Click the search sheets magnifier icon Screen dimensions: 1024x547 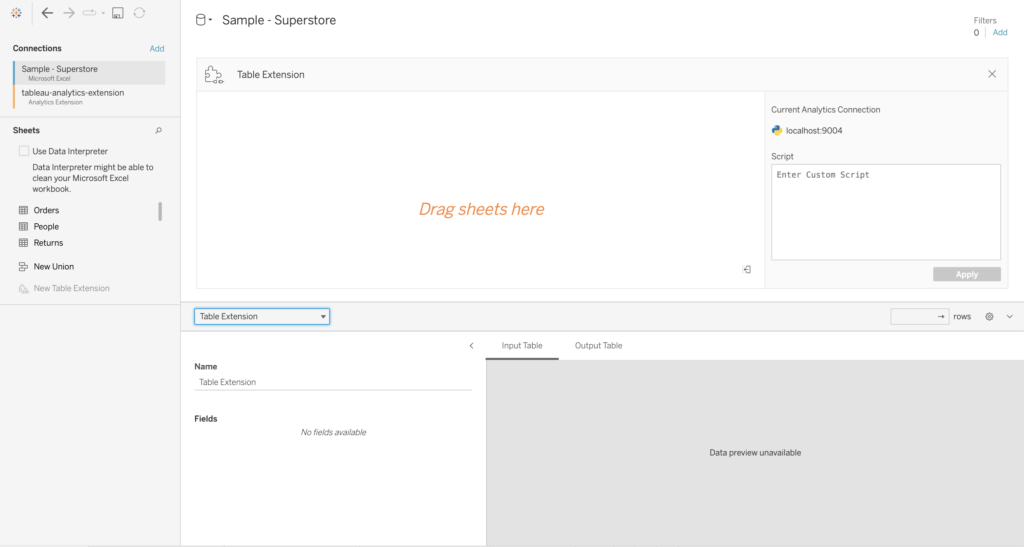pos(158,131)
